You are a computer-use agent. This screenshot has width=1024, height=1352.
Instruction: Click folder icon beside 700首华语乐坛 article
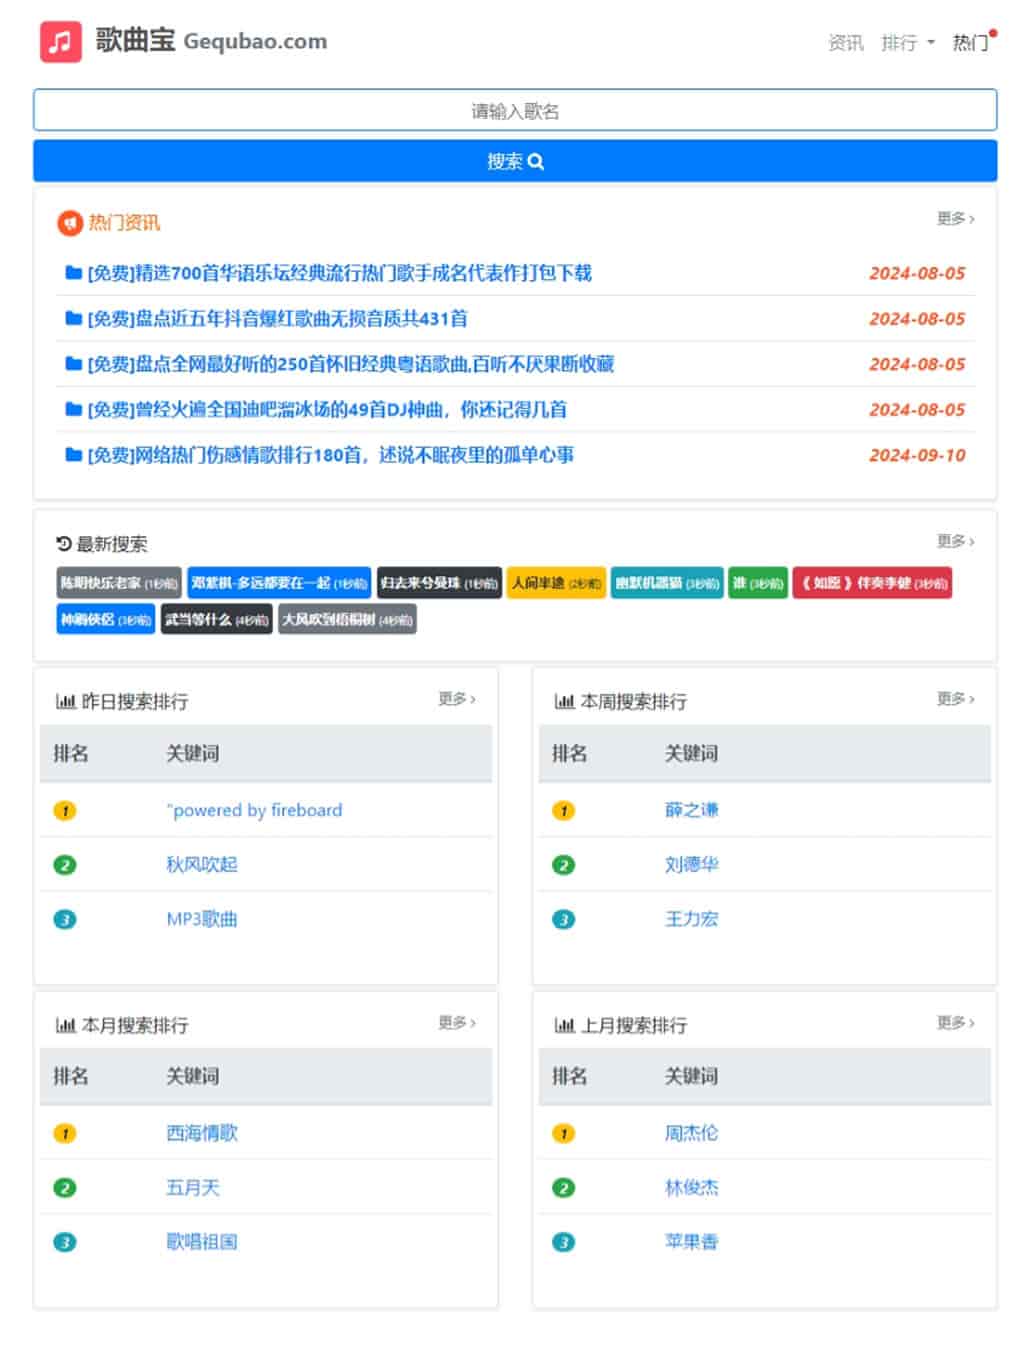click(x=73, y=273)
